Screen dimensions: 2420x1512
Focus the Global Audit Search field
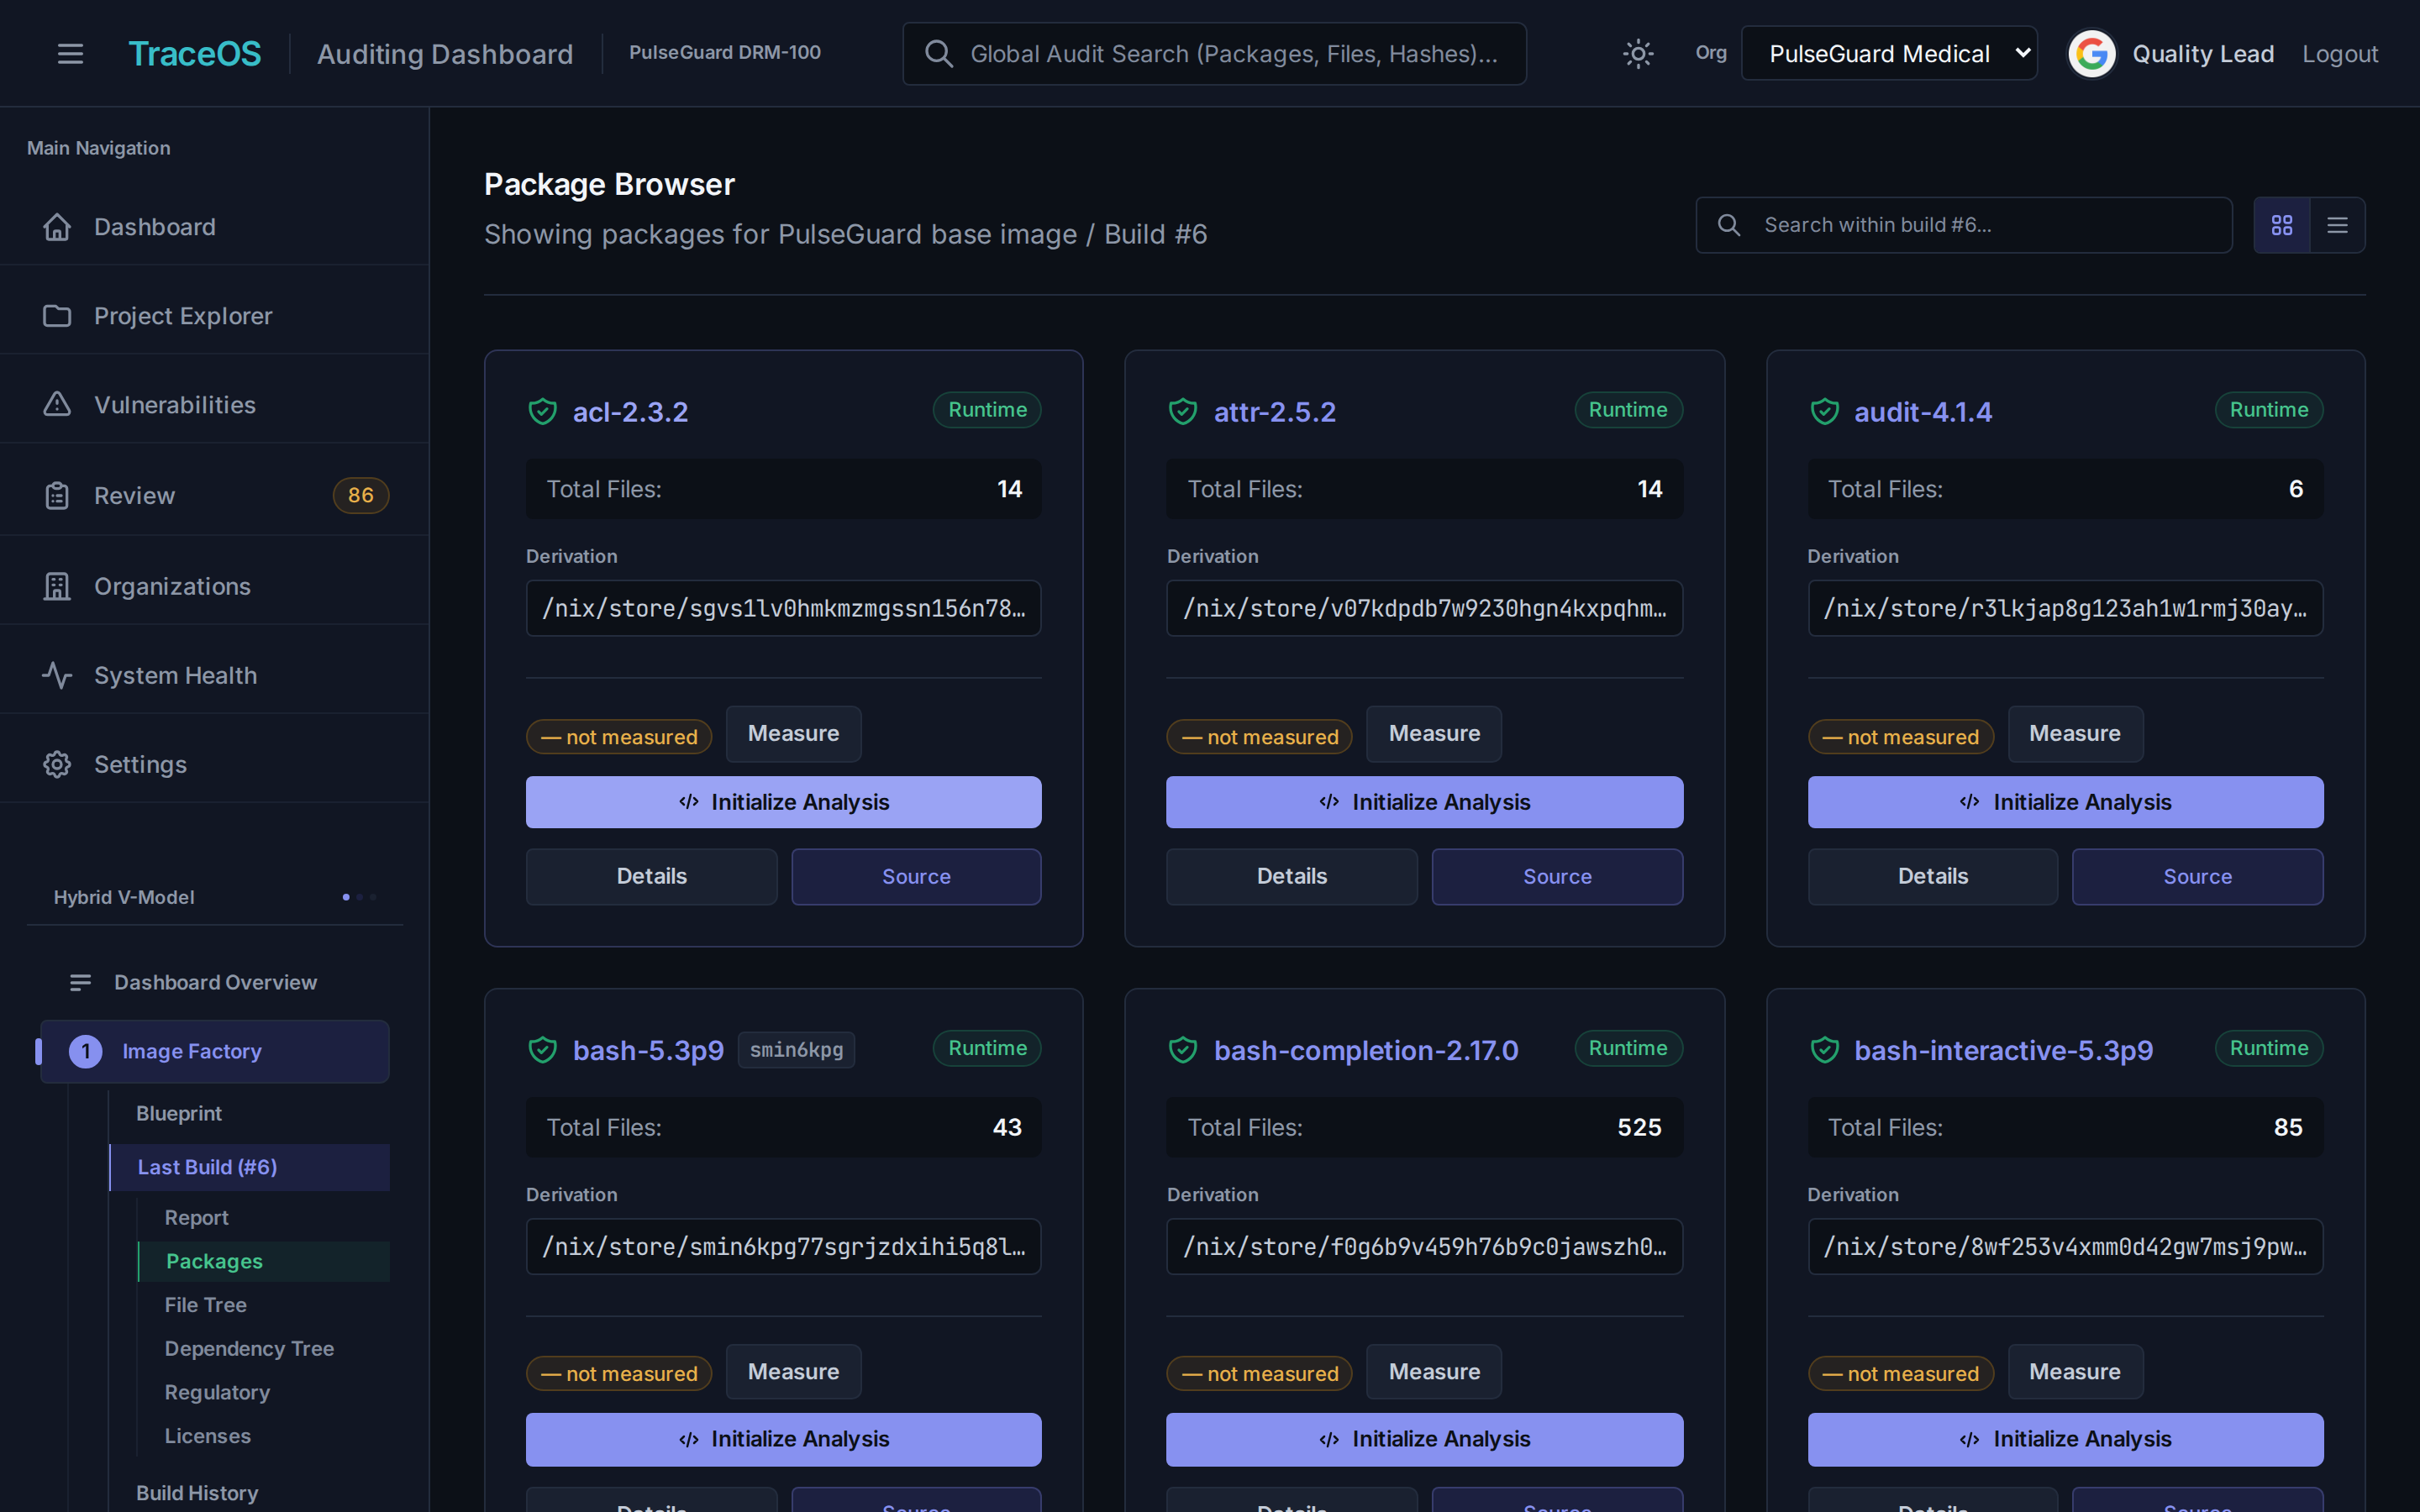tap(1214, 54)
